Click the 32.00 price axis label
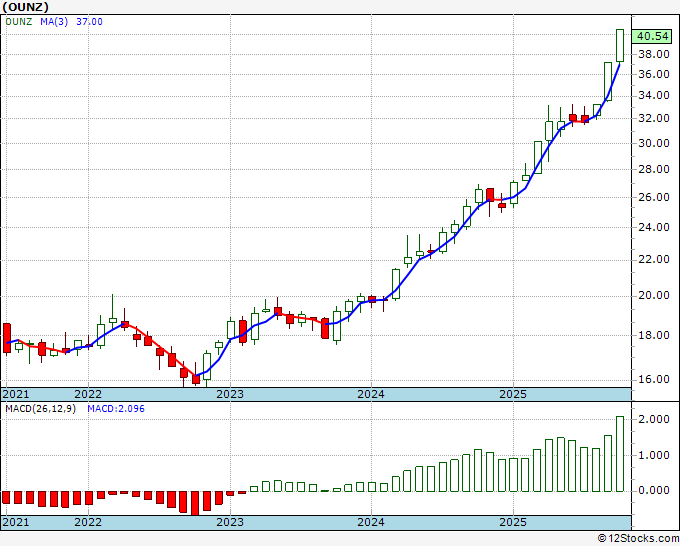 (x=654, y=118)
